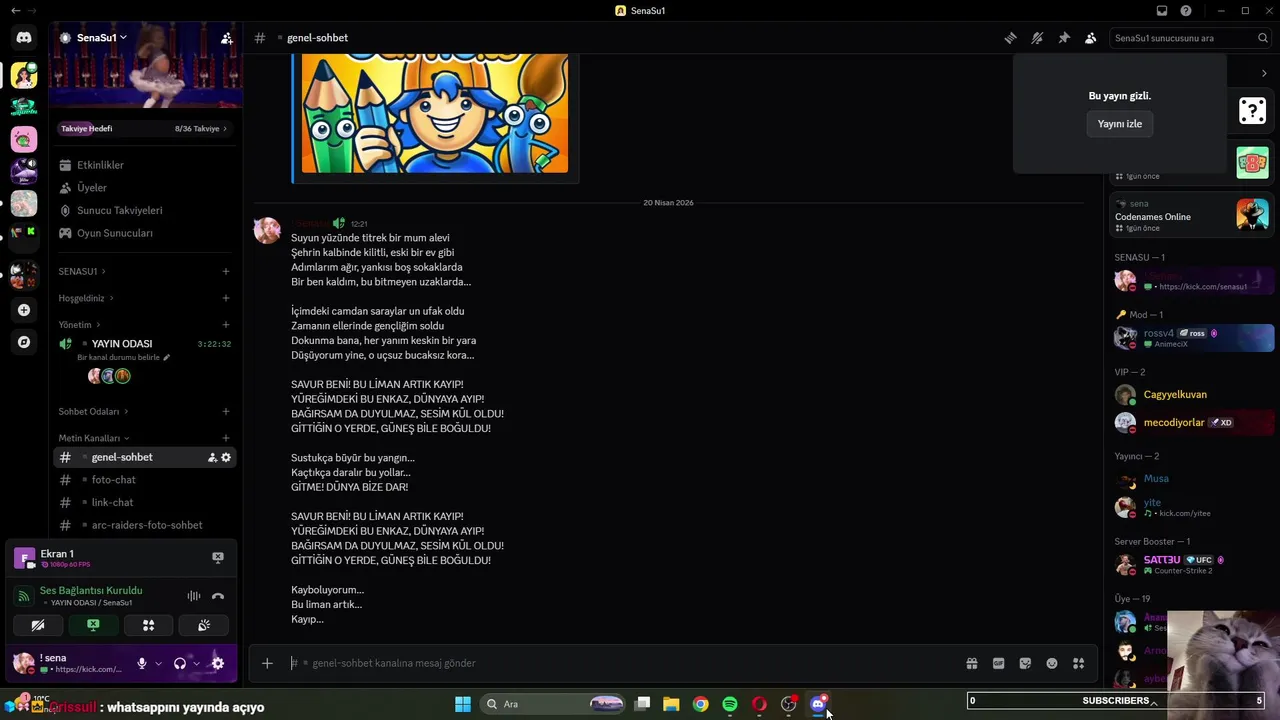Screen dimensions: 1280x720
Task: Collapse the Yönetim category
Action: (79, 325)
